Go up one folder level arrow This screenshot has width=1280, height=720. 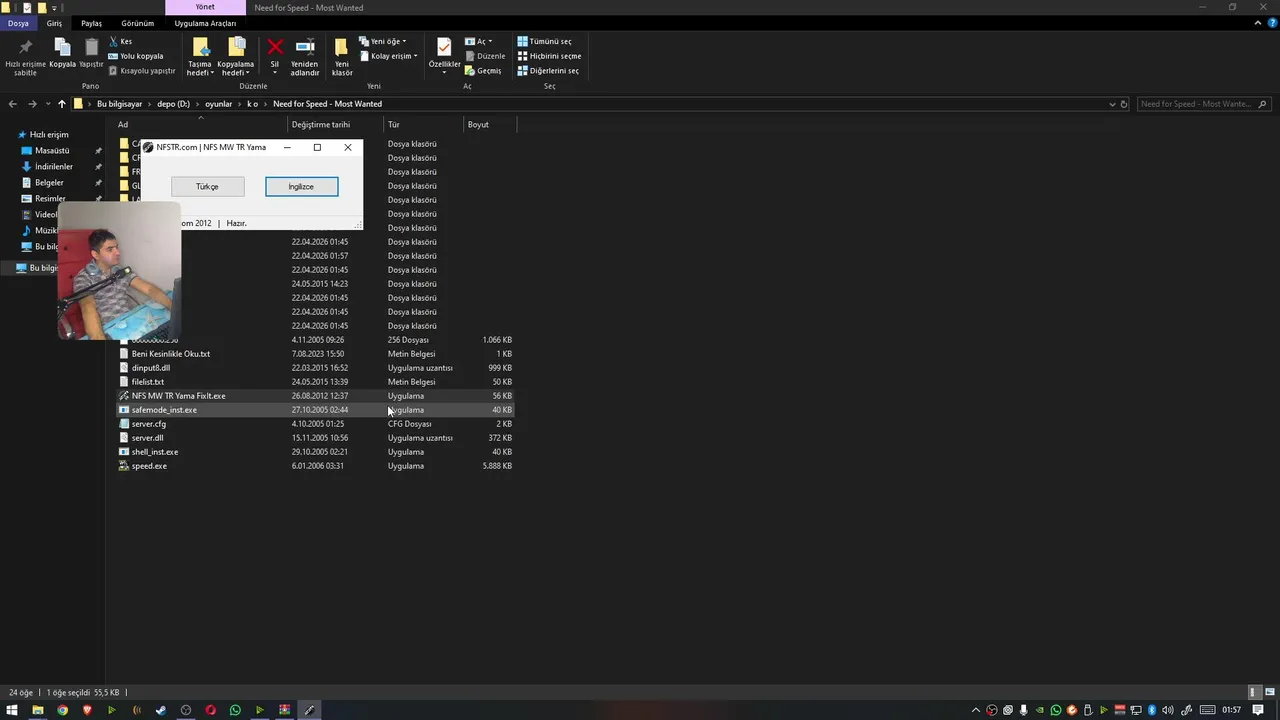62,104
